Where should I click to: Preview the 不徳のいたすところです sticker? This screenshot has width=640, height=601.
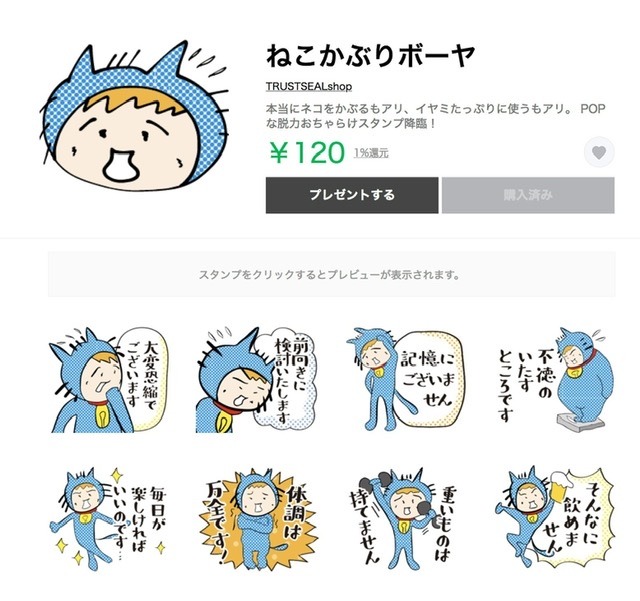pyautogui.click(x=555, y=380)
